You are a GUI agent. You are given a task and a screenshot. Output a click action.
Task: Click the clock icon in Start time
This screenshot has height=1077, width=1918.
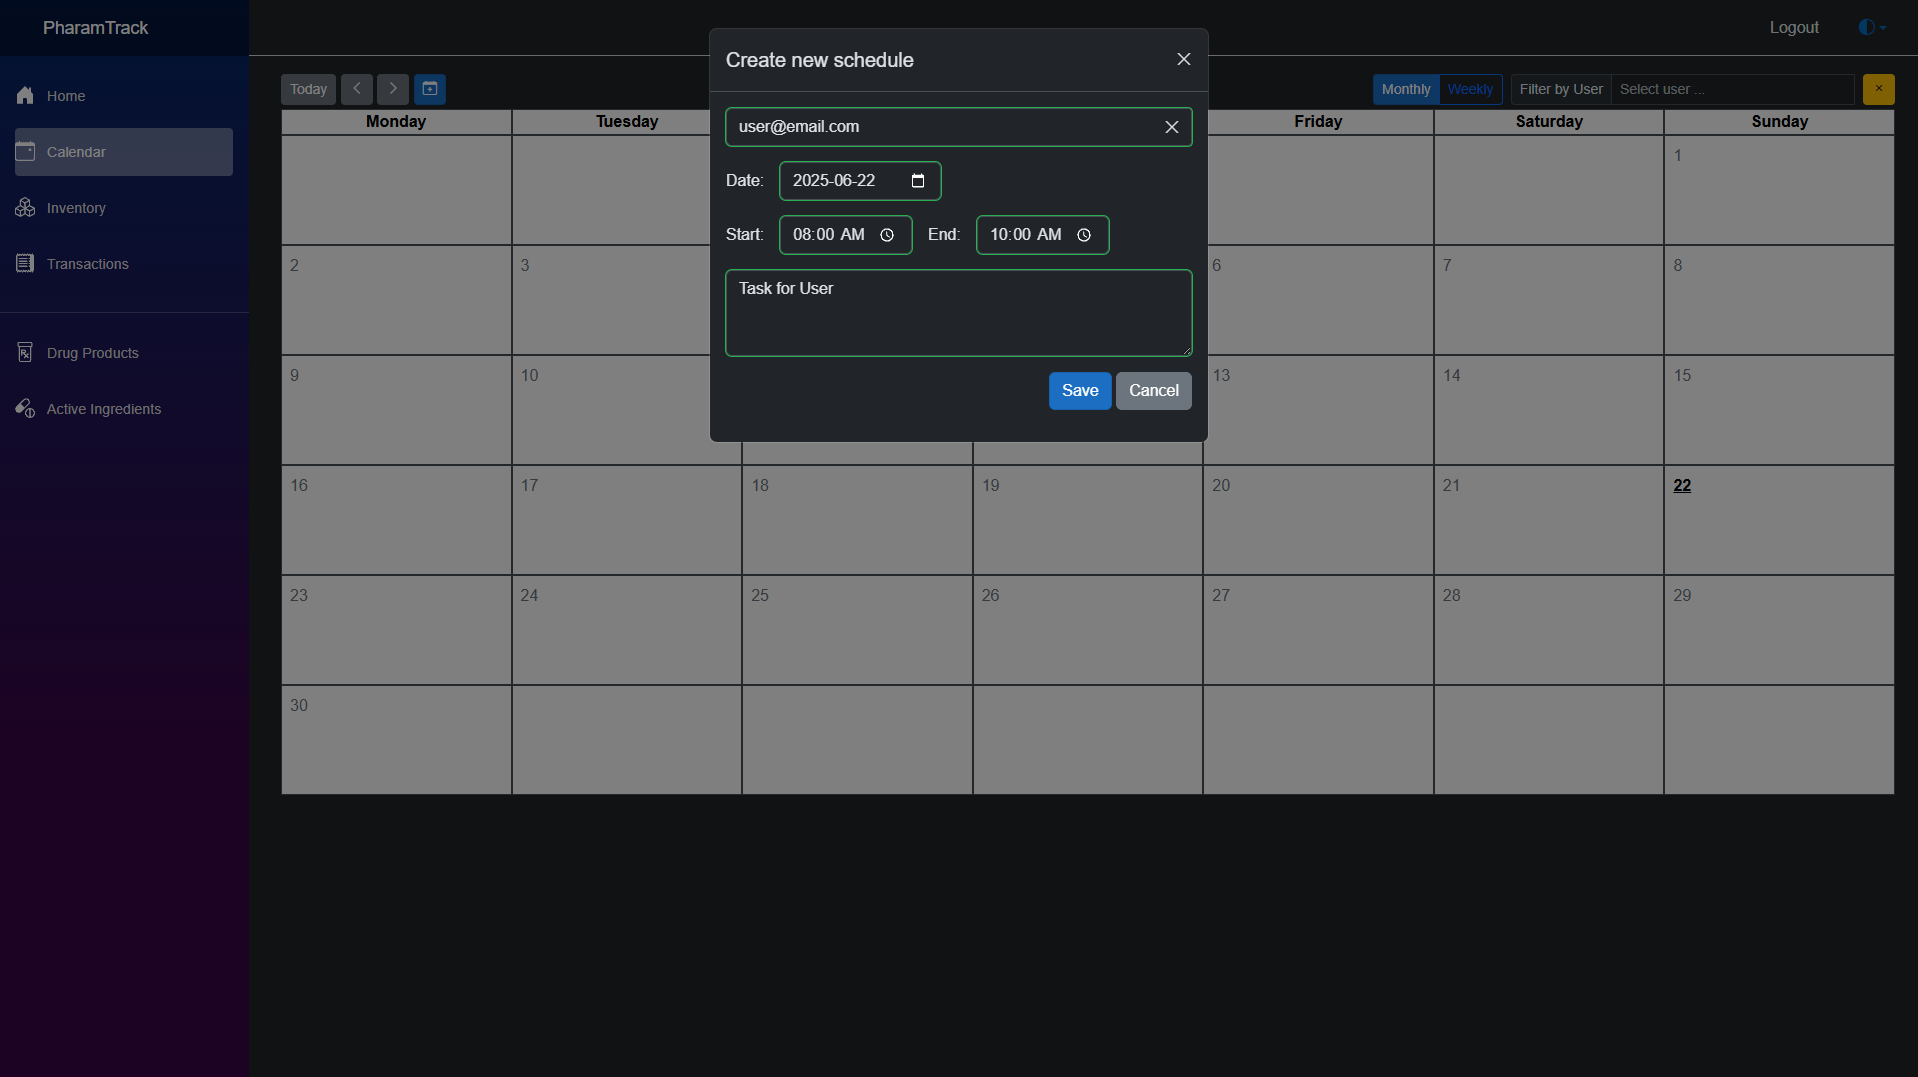886,235
